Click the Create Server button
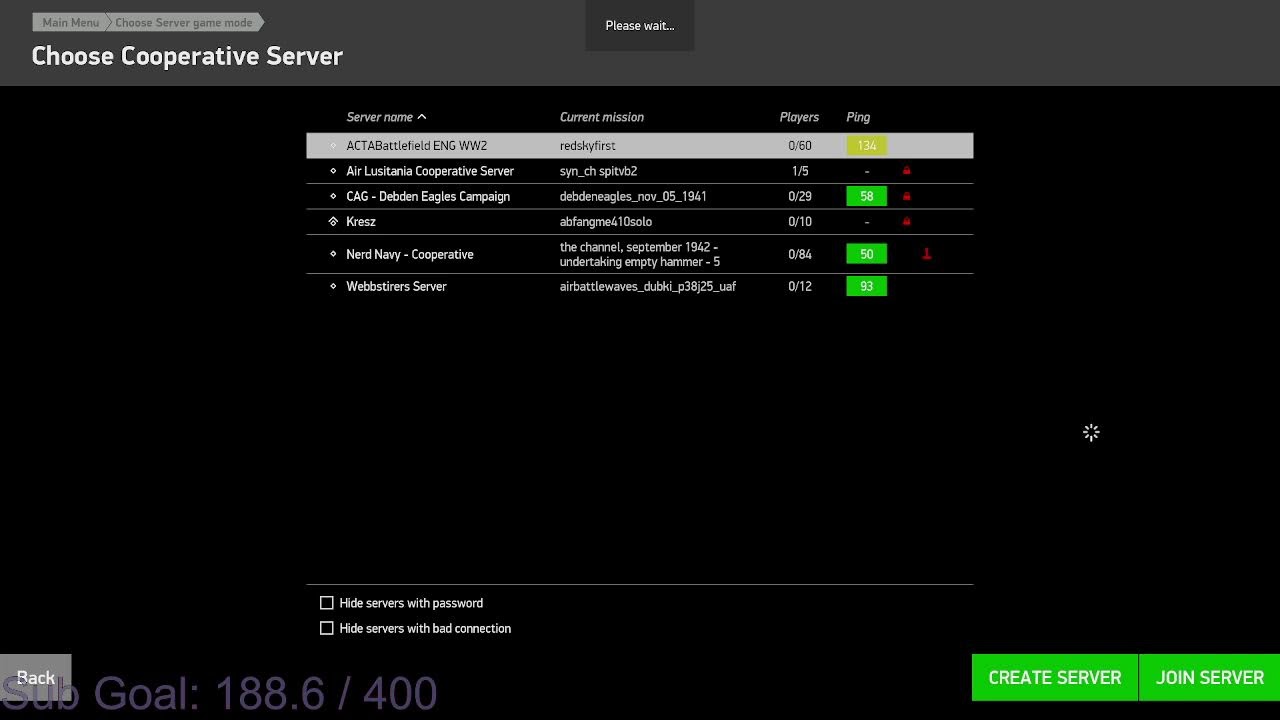 click(x=1055, y=677)
